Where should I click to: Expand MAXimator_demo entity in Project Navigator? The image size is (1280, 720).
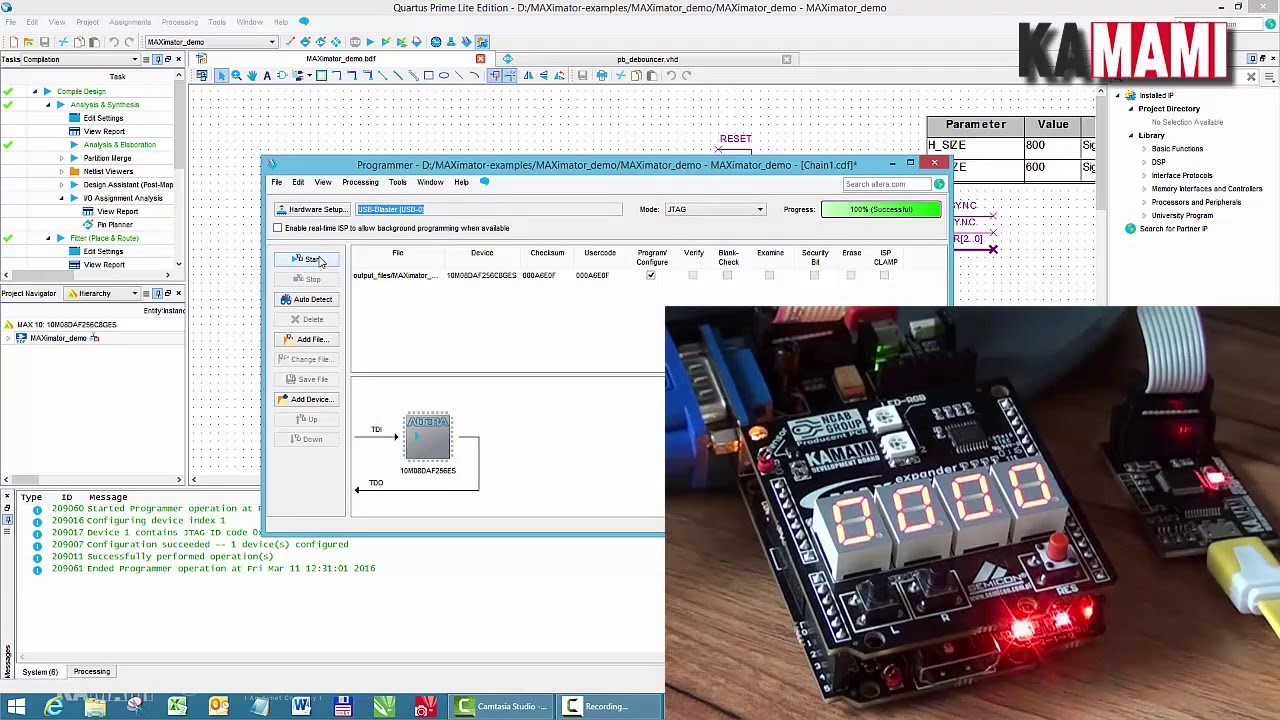(x=9, y=338)
